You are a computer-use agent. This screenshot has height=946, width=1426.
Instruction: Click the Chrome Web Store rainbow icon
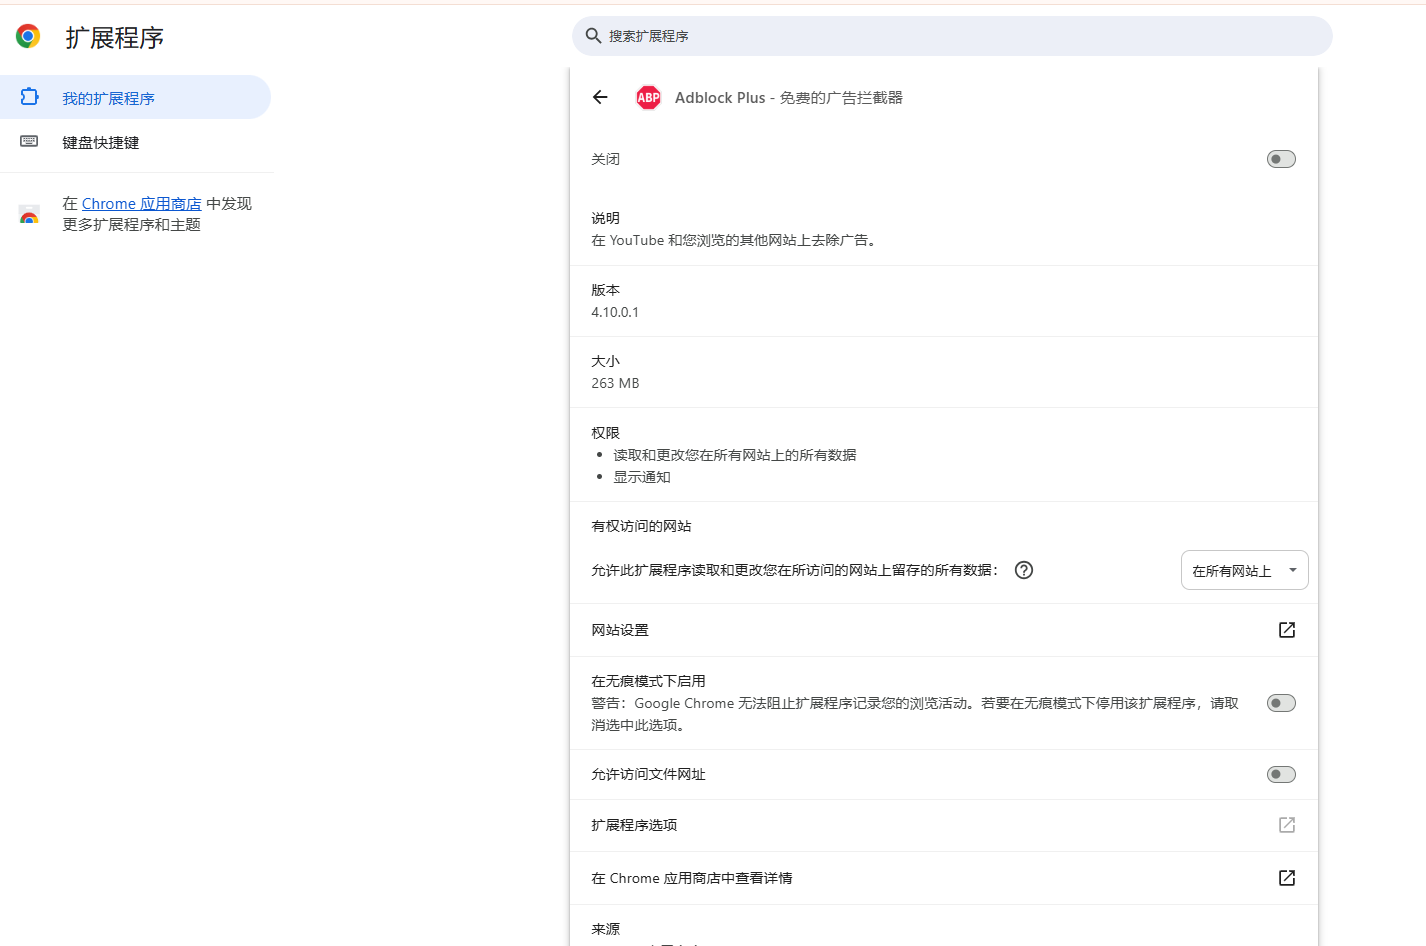coord(30,214)
